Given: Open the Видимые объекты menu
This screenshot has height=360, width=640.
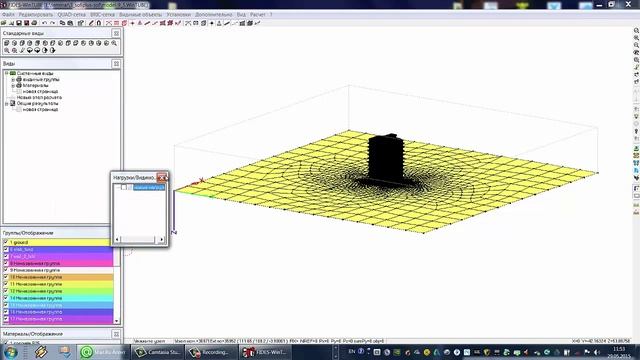Looking at the screenshot, I should 140,15.
